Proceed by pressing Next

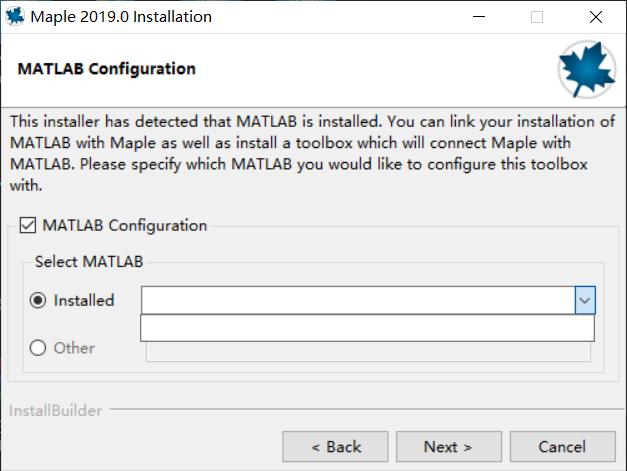[448, 446]
